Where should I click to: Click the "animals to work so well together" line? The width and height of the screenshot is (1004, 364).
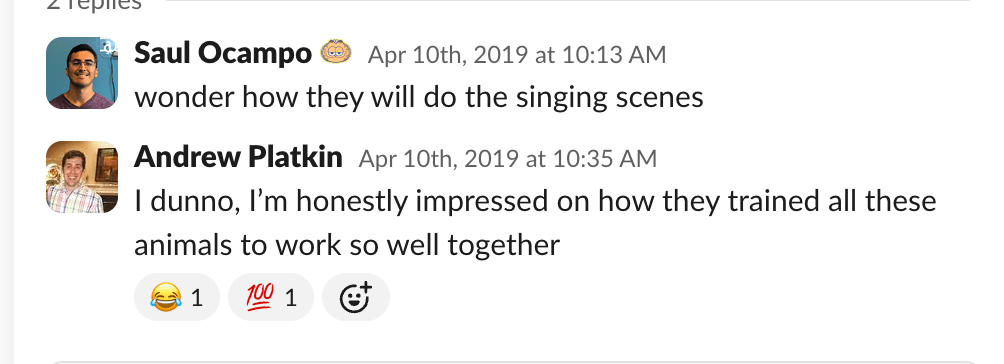pyautogui.click(x=347, y=245)
